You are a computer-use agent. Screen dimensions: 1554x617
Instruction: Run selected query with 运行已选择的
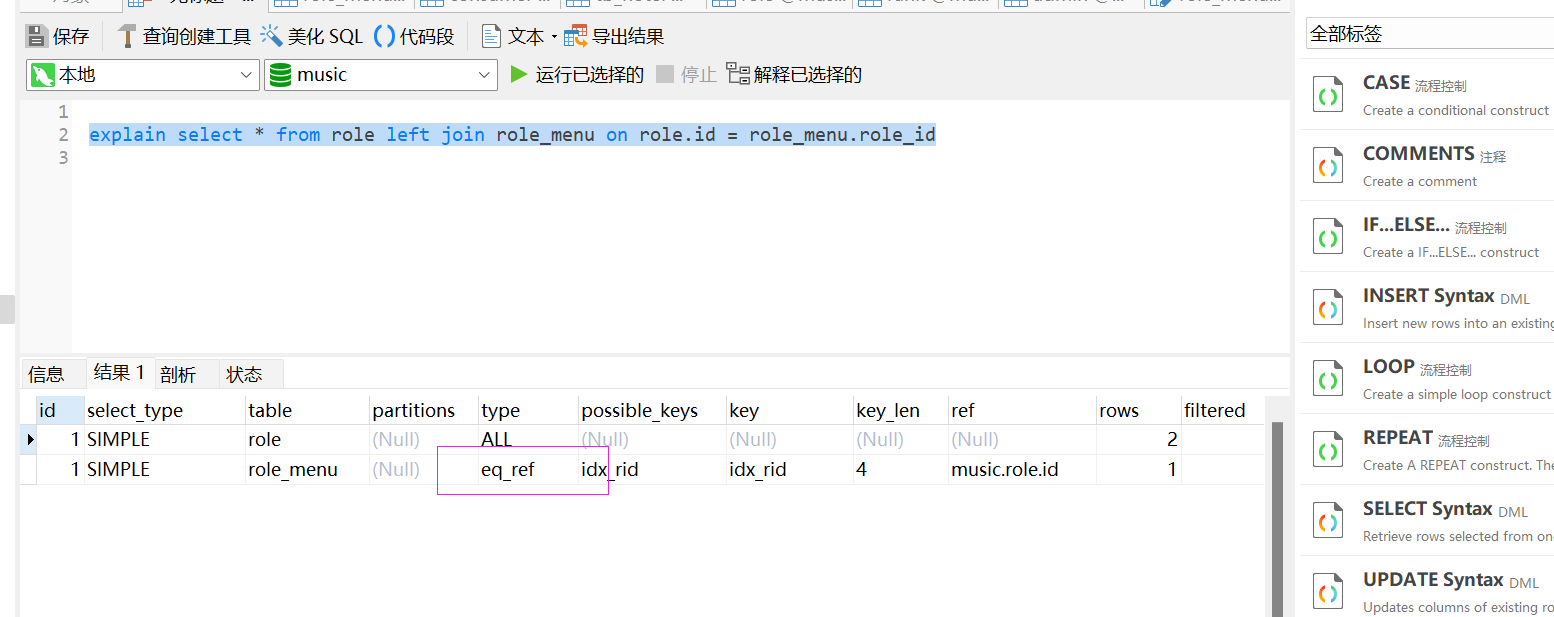click(577, 75)
